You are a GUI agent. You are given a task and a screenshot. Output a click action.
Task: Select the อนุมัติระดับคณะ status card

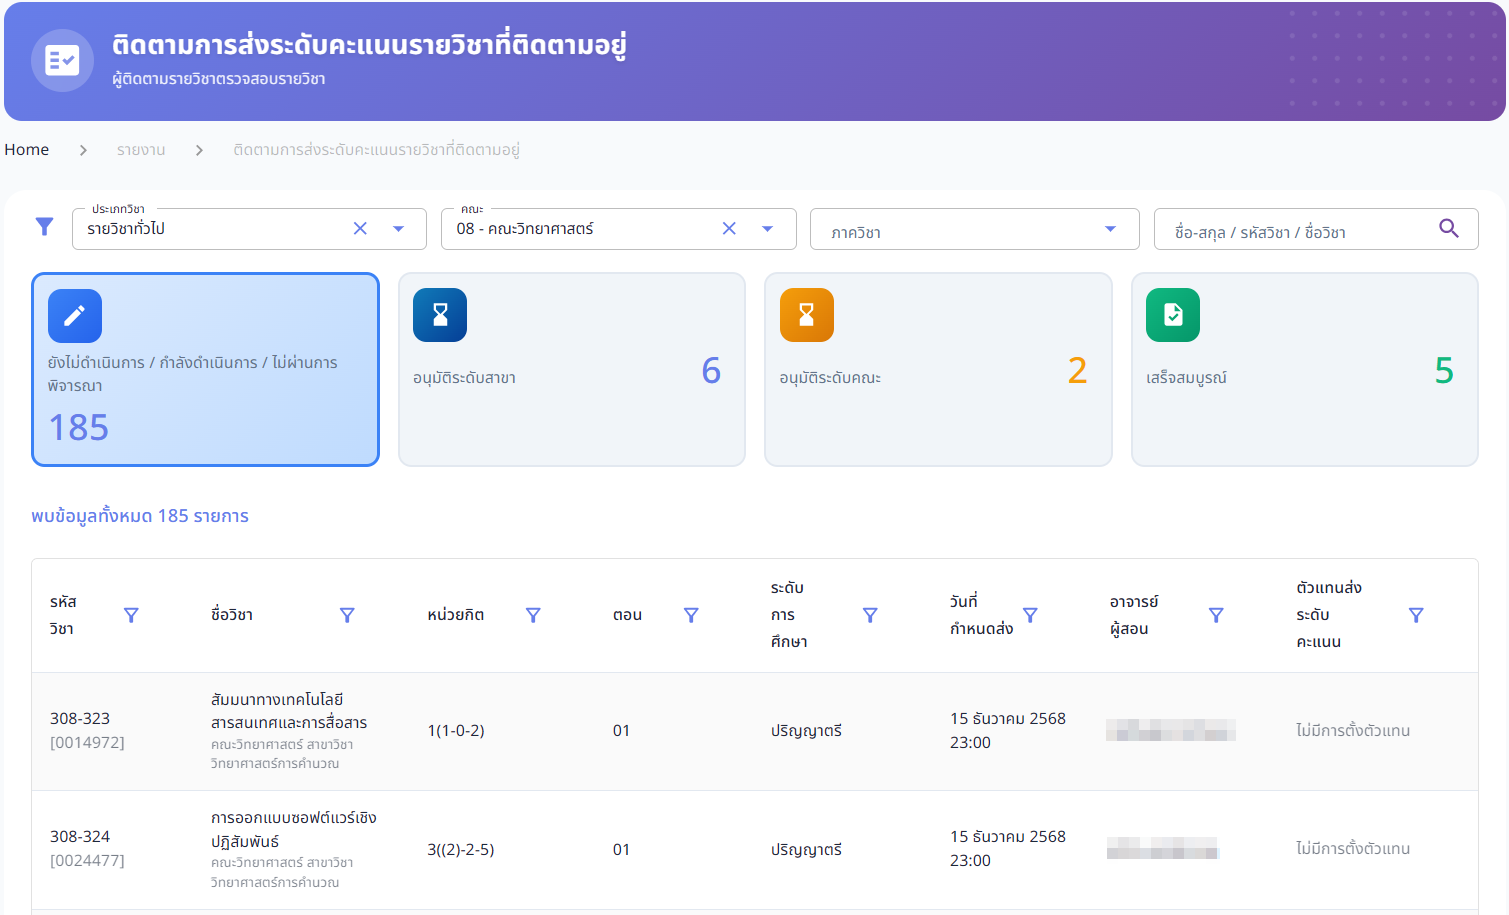pos(937,369)
